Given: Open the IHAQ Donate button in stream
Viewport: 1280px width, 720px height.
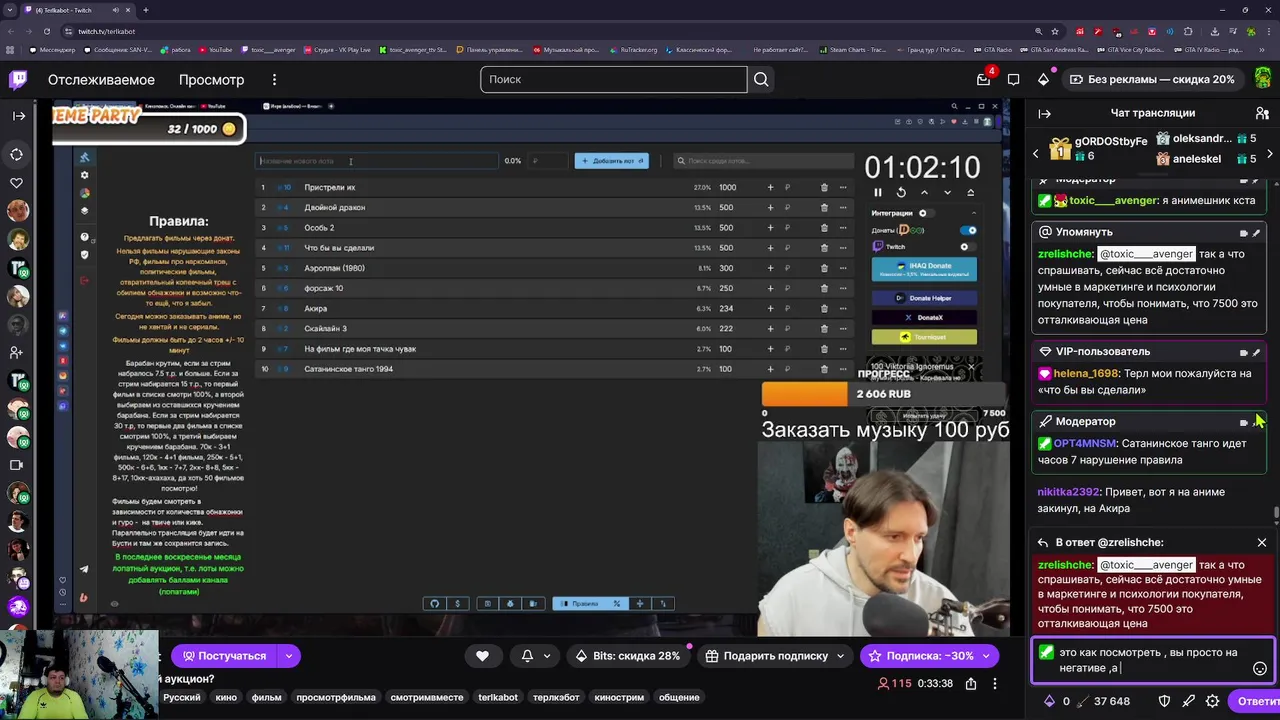Looking at the screenshot, I should tap(924, 269).
